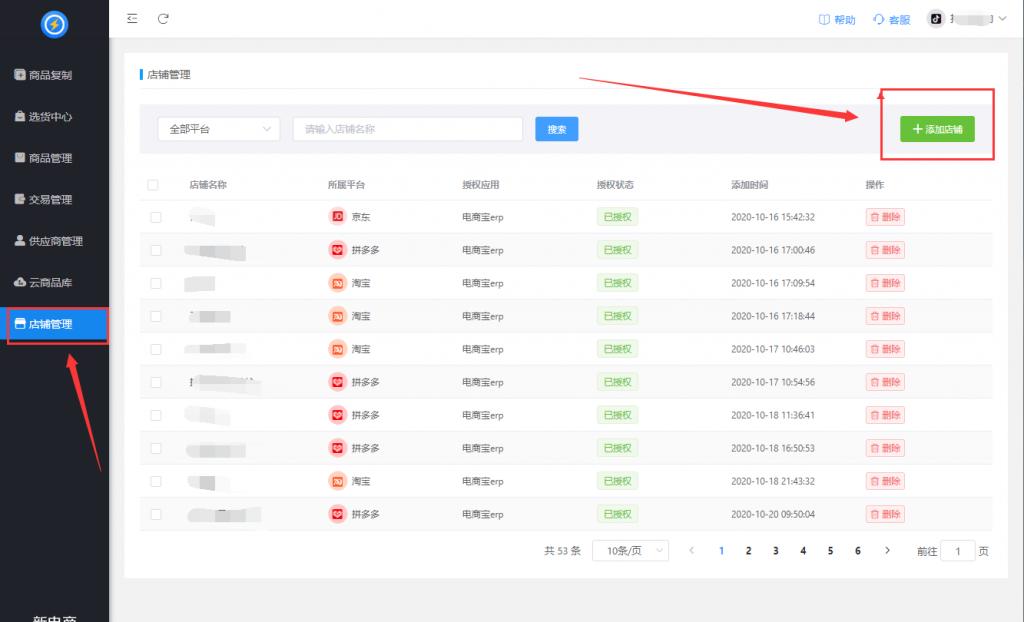Open the 10条/页 page size dropdown
Screen dimensions: 1024x622
[x=630, y=551]
